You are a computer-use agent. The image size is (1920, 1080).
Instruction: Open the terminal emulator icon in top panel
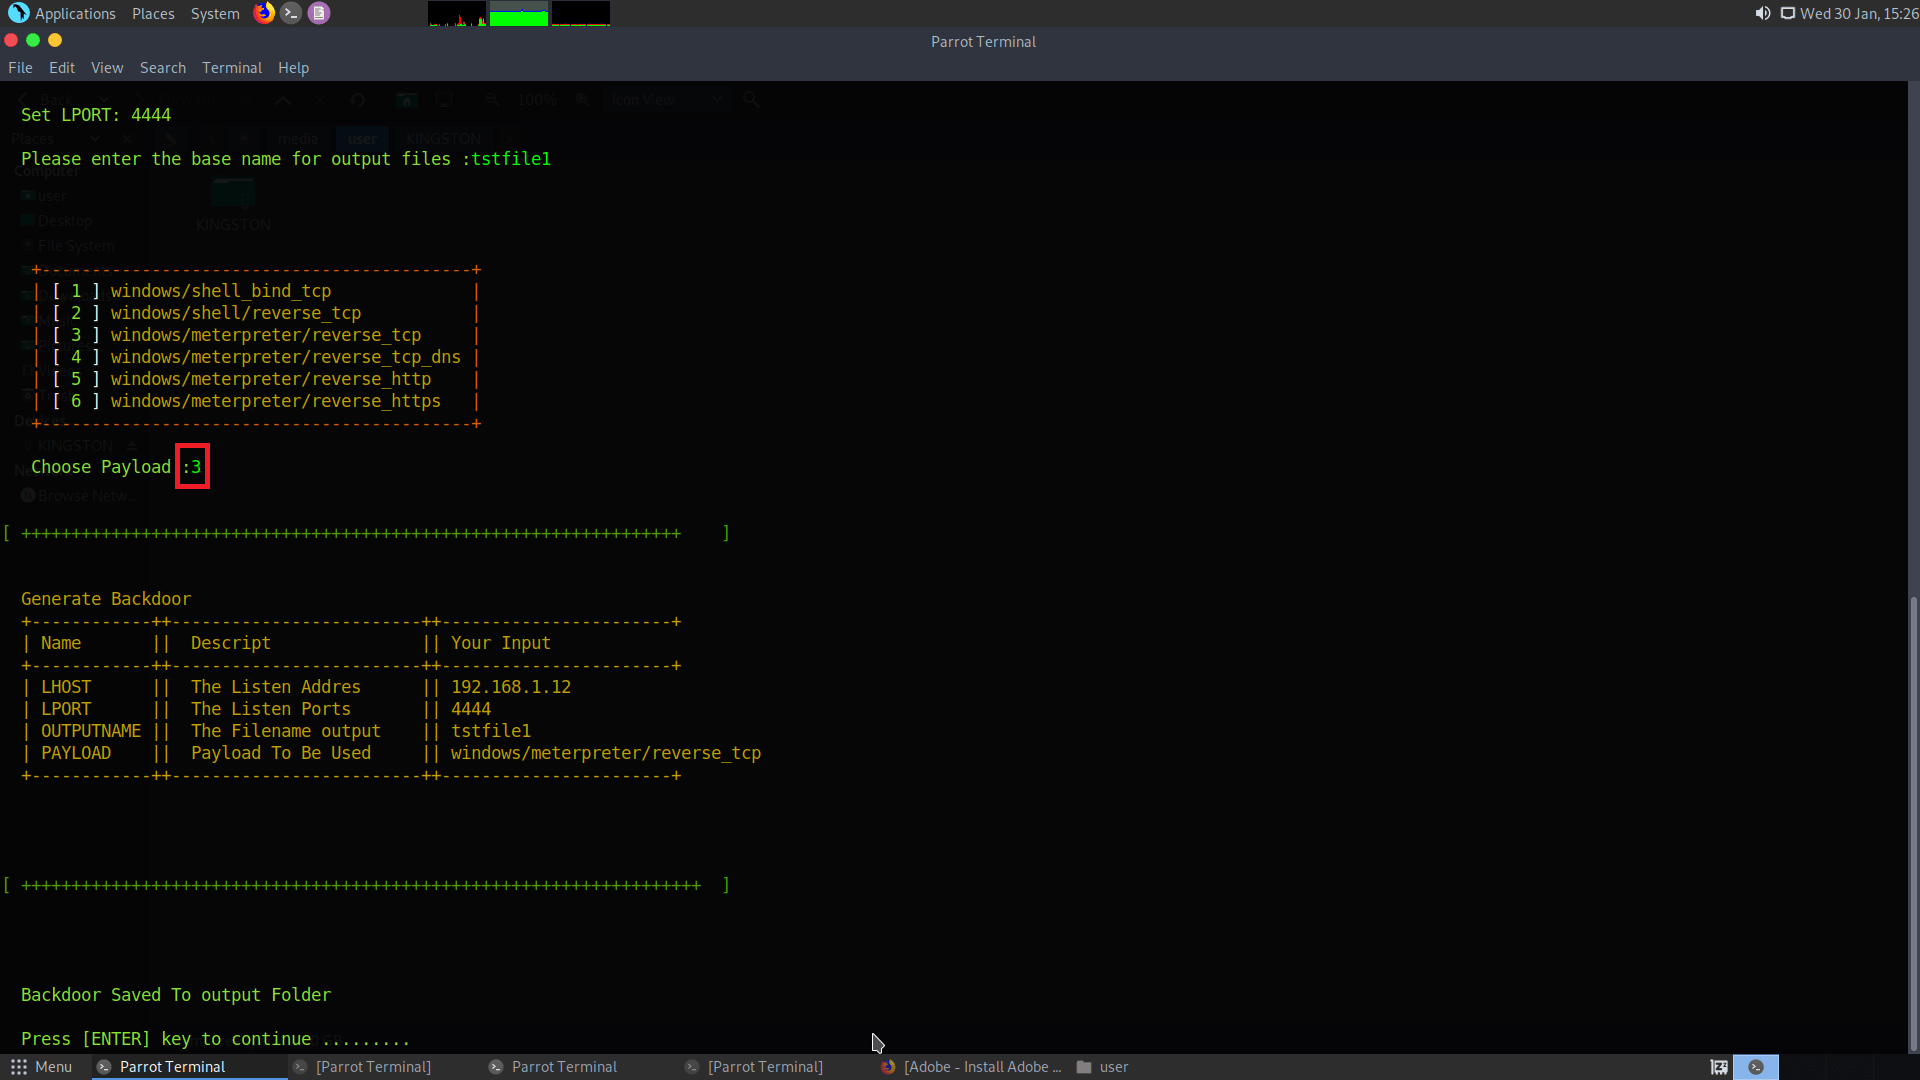[291, 13]
